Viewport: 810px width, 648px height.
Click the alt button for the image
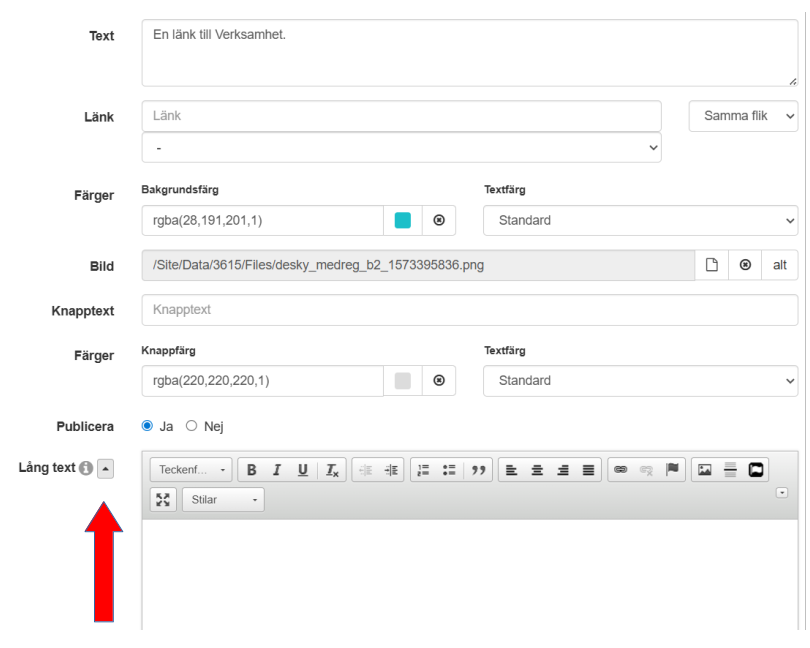pos(779,265)
